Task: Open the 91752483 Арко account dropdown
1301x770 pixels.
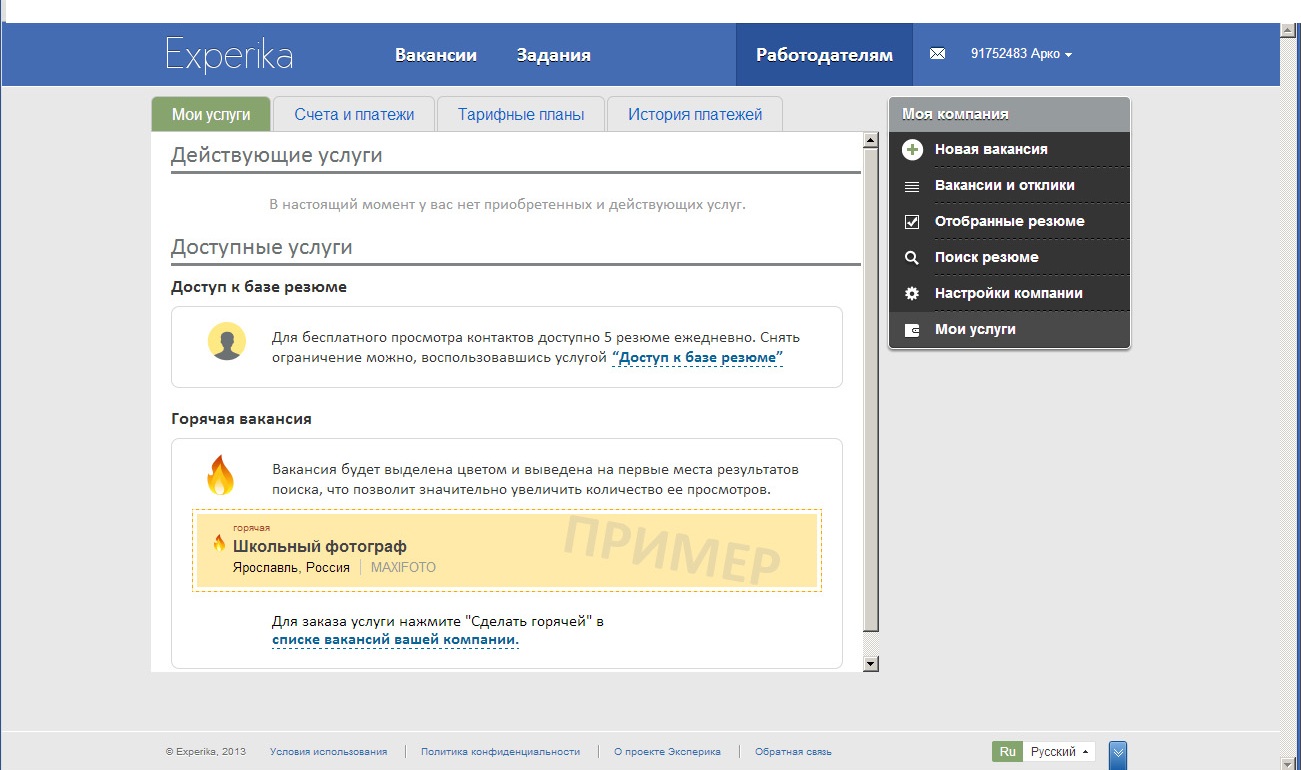Action: tap(1021, 54)
